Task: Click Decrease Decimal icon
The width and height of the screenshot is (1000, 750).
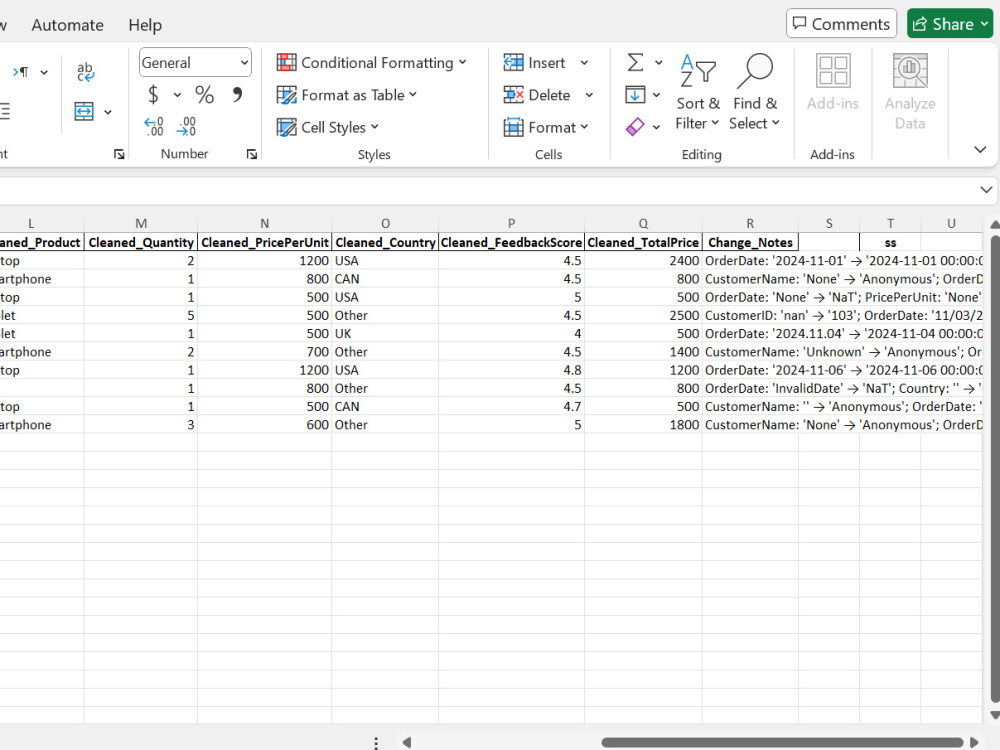Action: click(x=186, y=126)
